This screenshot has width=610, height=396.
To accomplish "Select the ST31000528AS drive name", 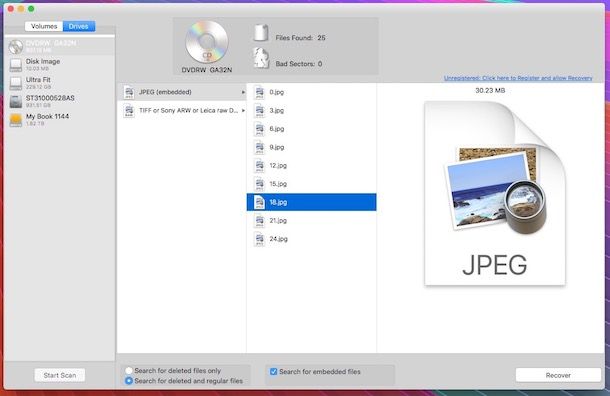I will [x=50, y=98].
